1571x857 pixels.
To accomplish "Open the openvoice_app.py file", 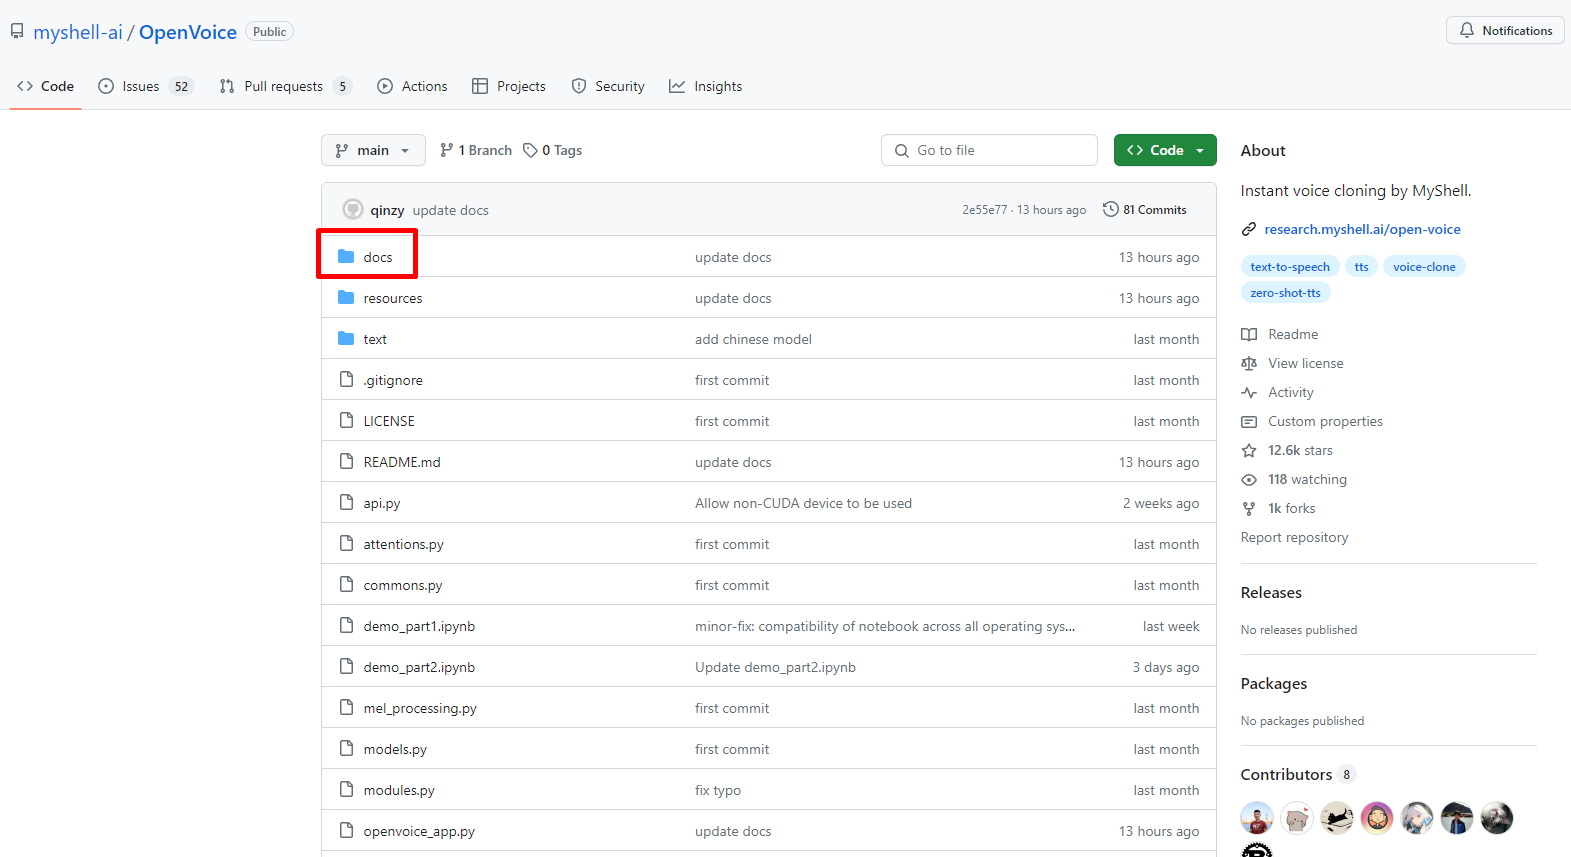I will (x=419, y=831).
